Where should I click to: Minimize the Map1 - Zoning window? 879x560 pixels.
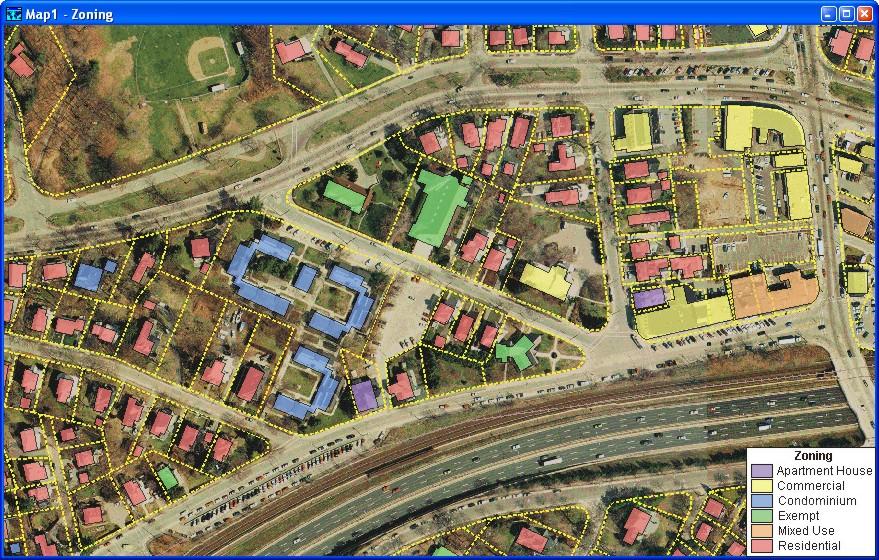[828, 14]
